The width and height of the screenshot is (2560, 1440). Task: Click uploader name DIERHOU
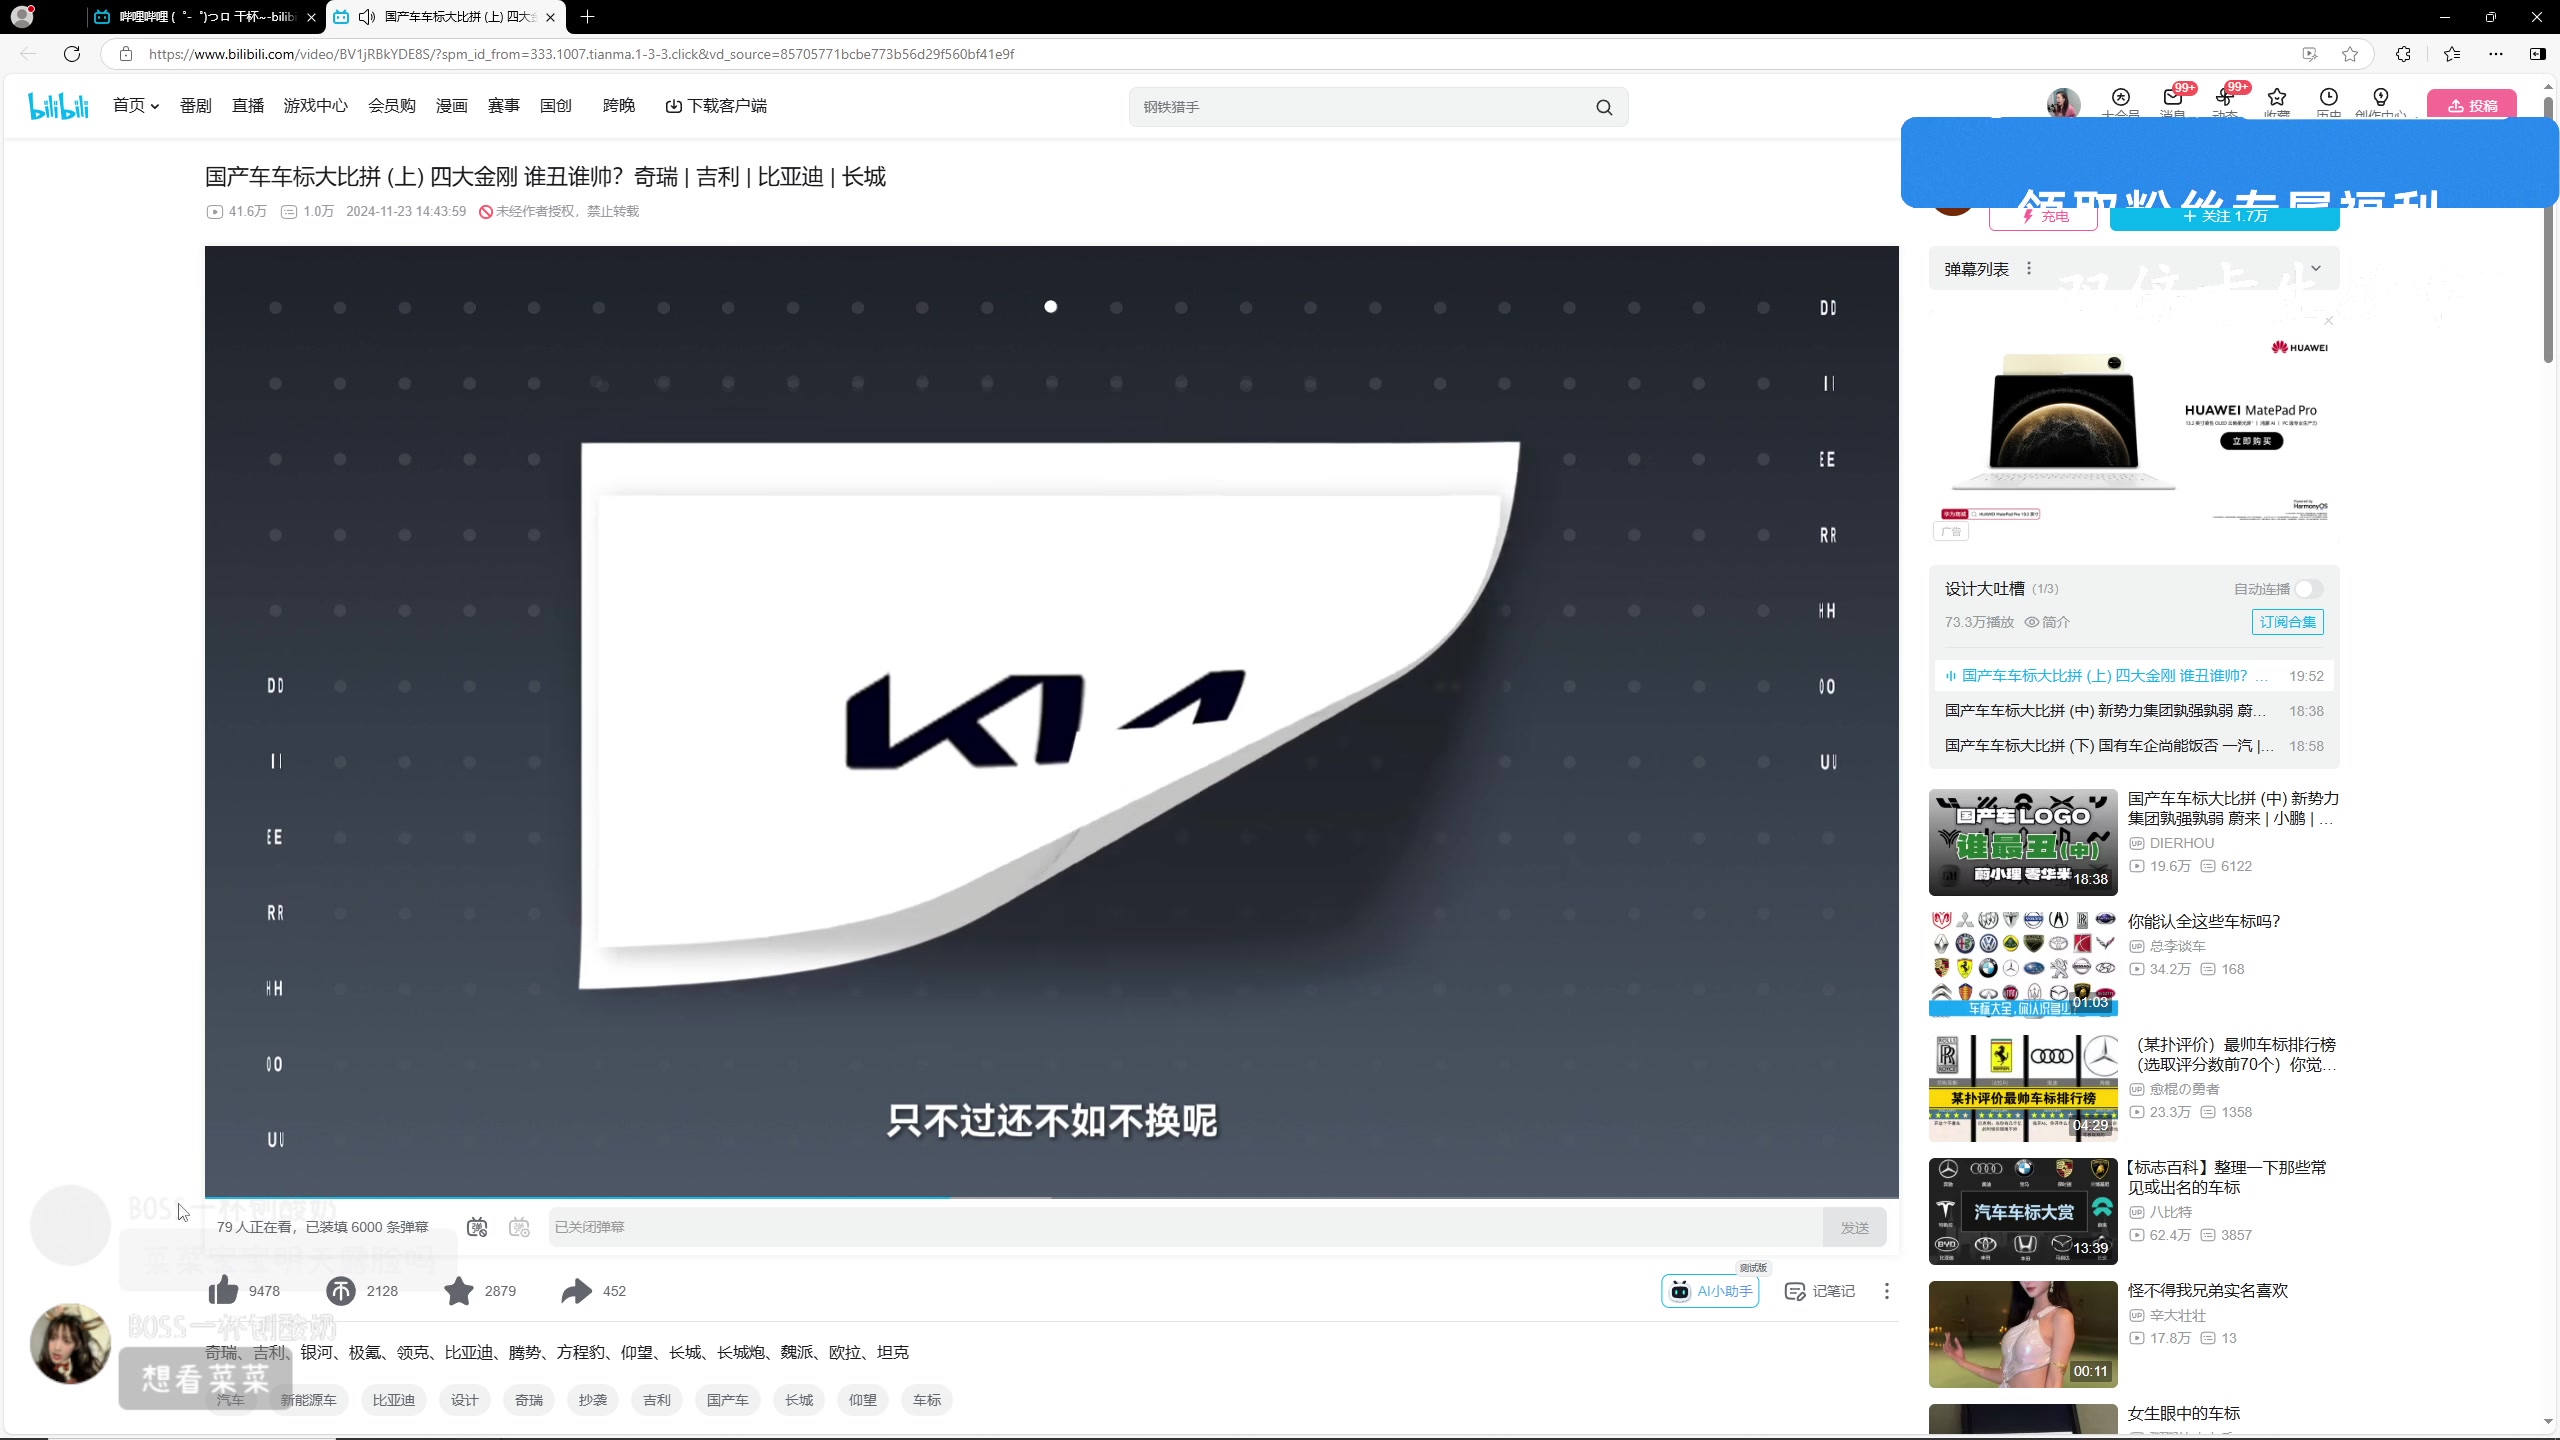(2182, 843)
